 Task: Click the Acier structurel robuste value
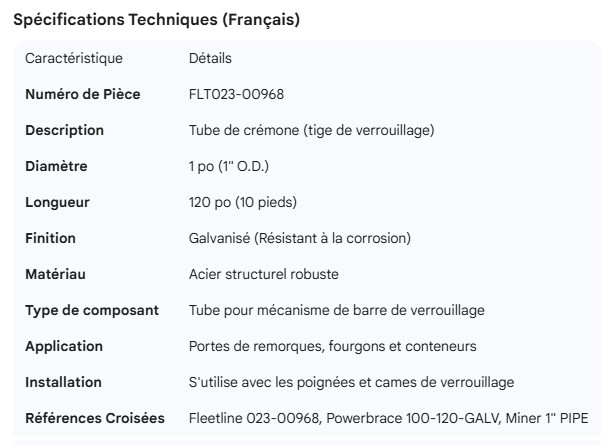click(x=257, y=274)
